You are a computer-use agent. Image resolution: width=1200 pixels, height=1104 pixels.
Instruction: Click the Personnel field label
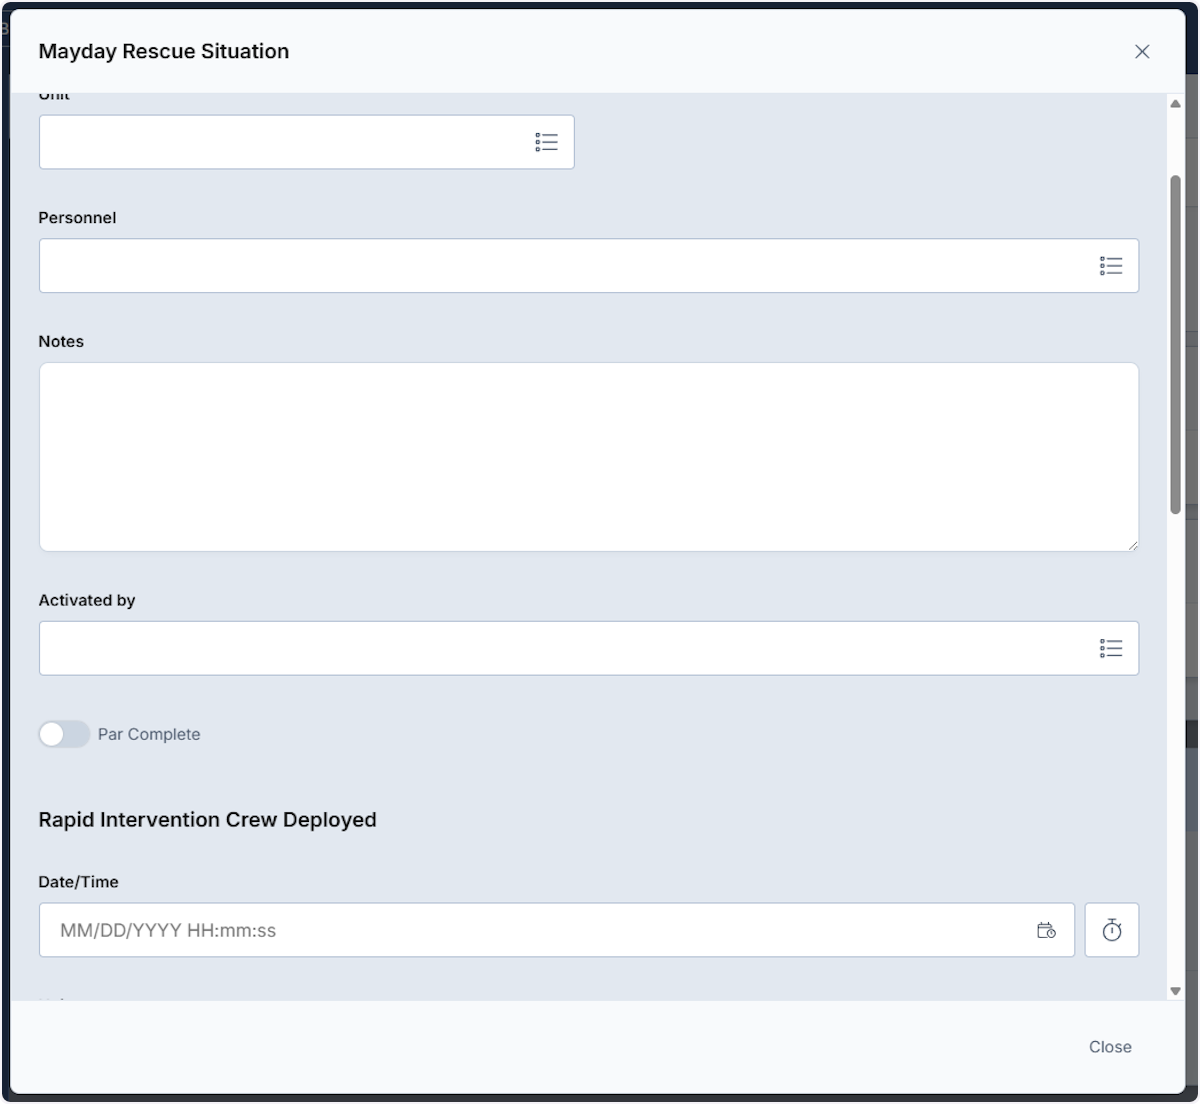pos(77,218)
